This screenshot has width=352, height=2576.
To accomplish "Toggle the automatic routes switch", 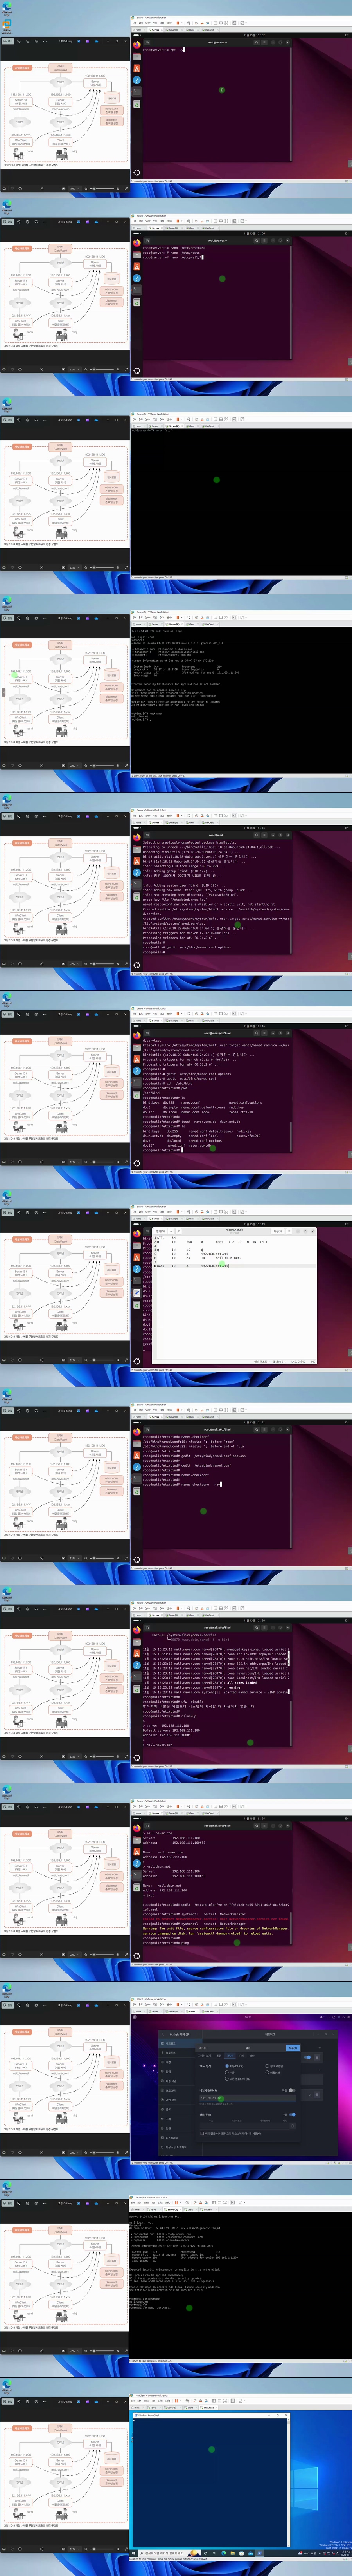I will (292, 2114).
